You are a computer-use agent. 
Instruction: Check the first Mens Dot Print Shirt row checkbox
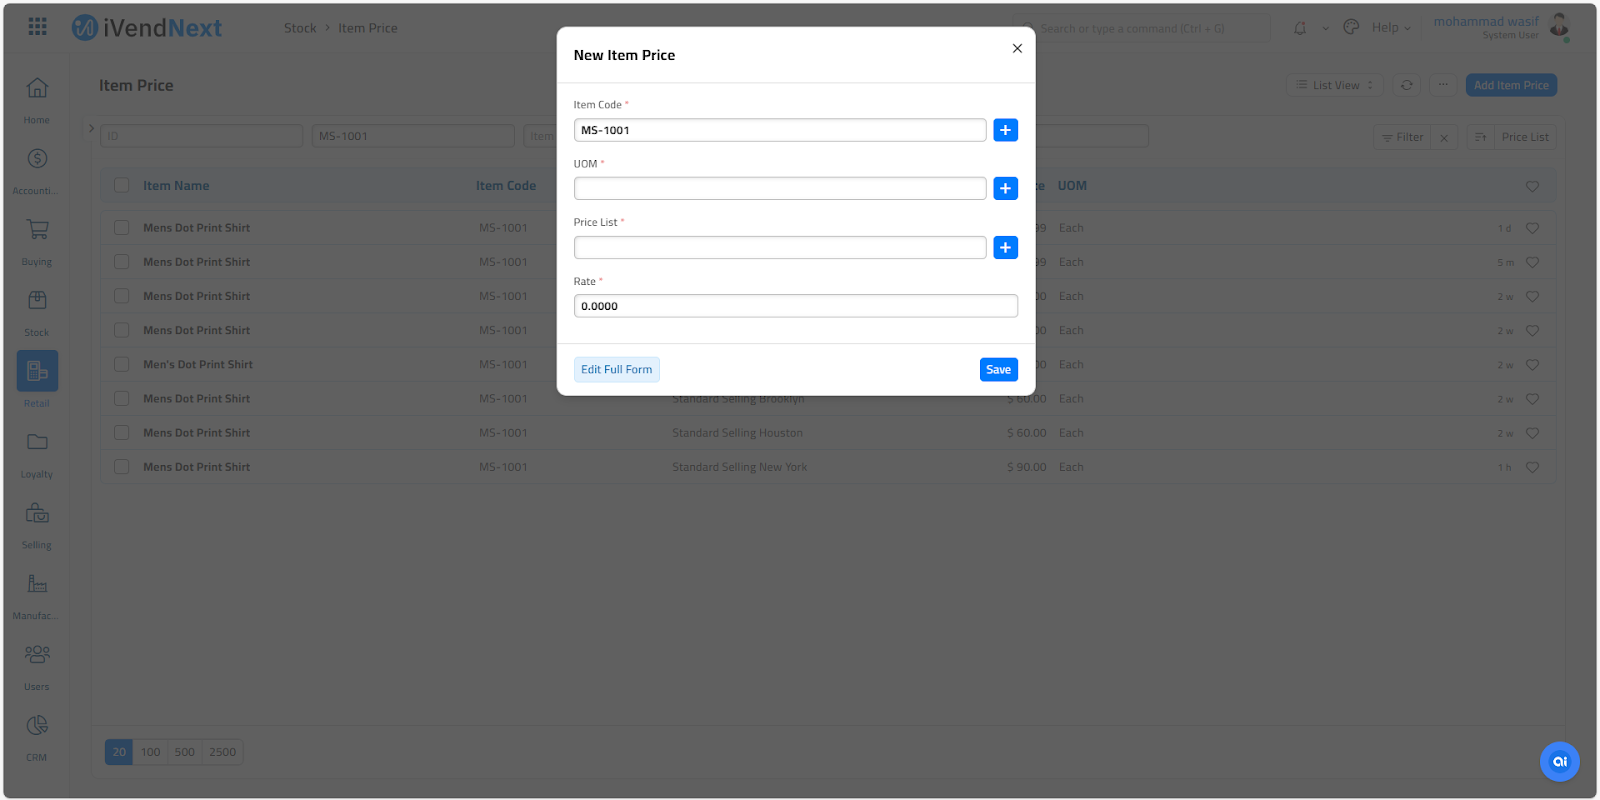122,228
